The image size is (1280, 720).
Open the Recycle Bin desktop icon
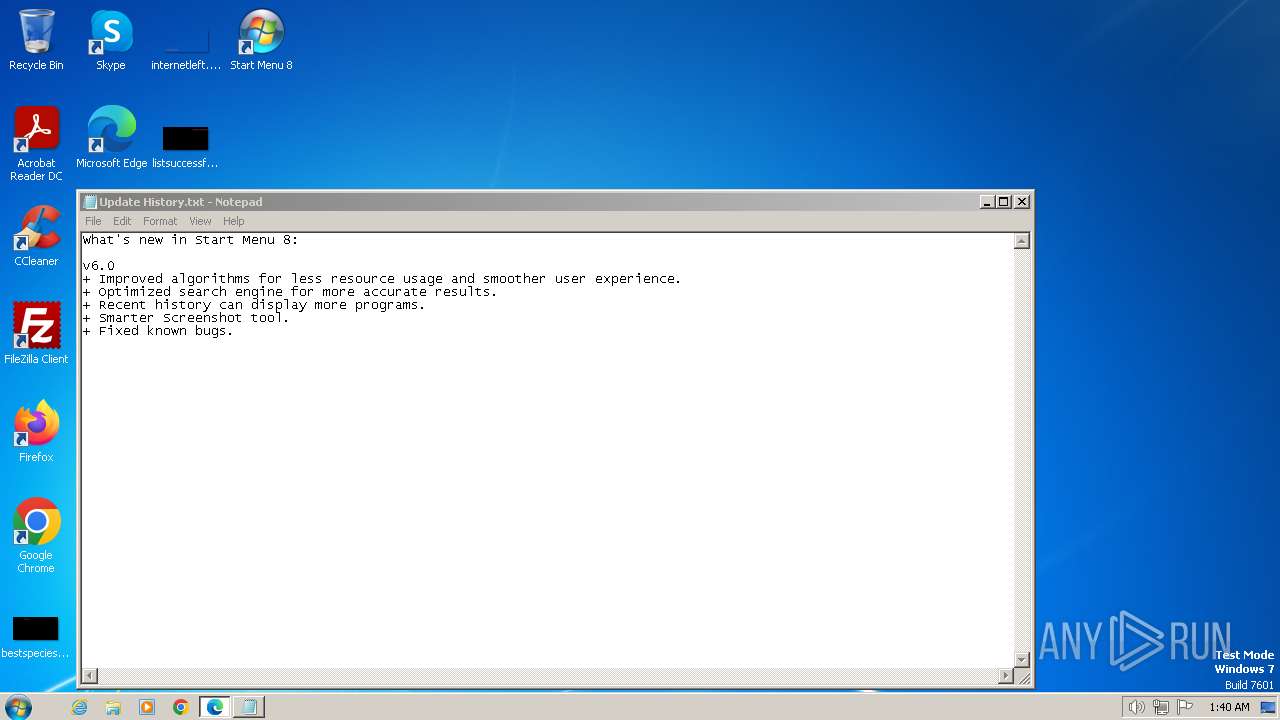(36, 40)
